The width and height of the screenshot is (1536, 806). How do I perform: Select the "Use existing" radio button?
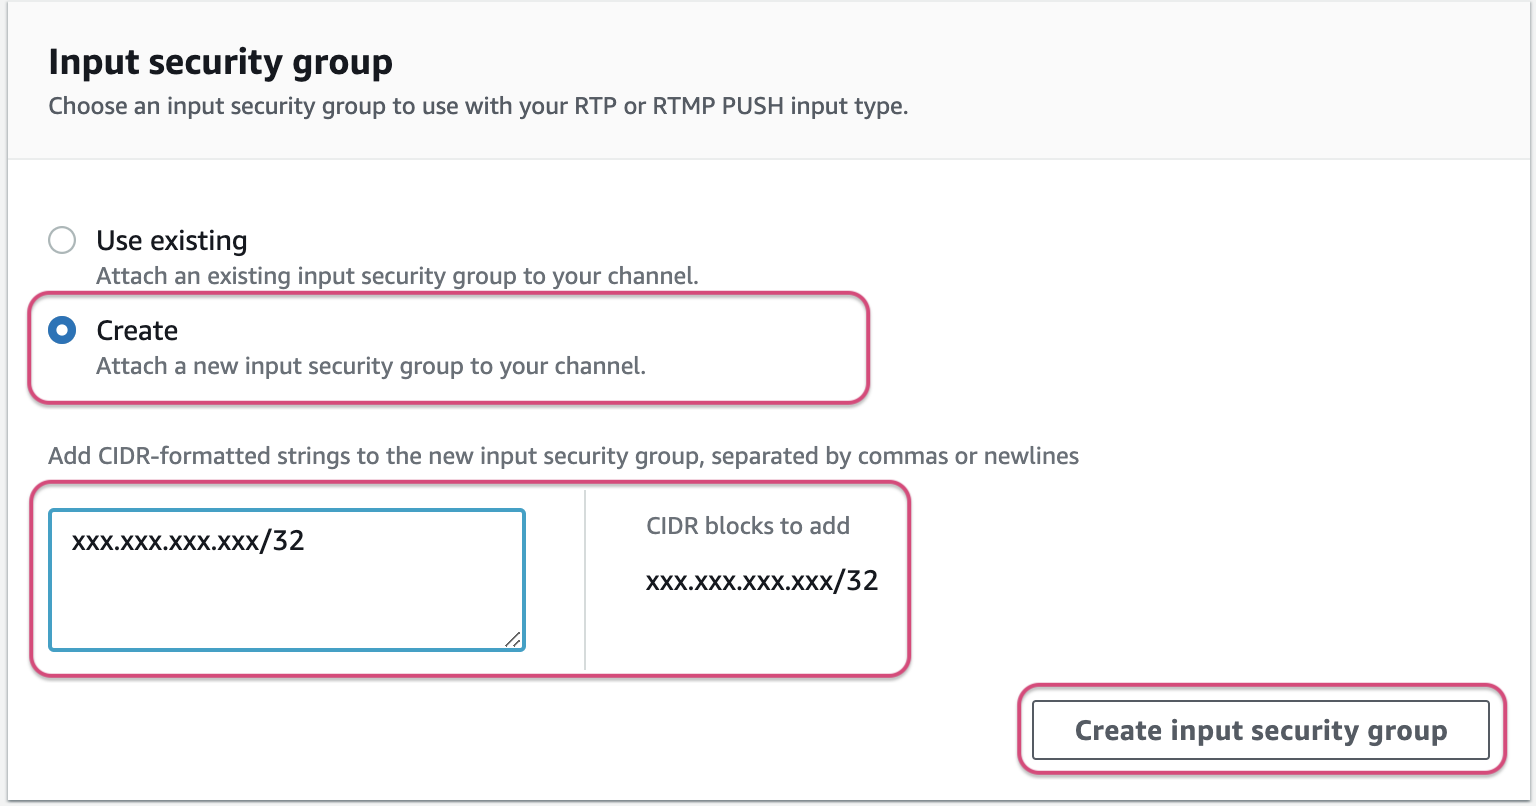(62, 241)
